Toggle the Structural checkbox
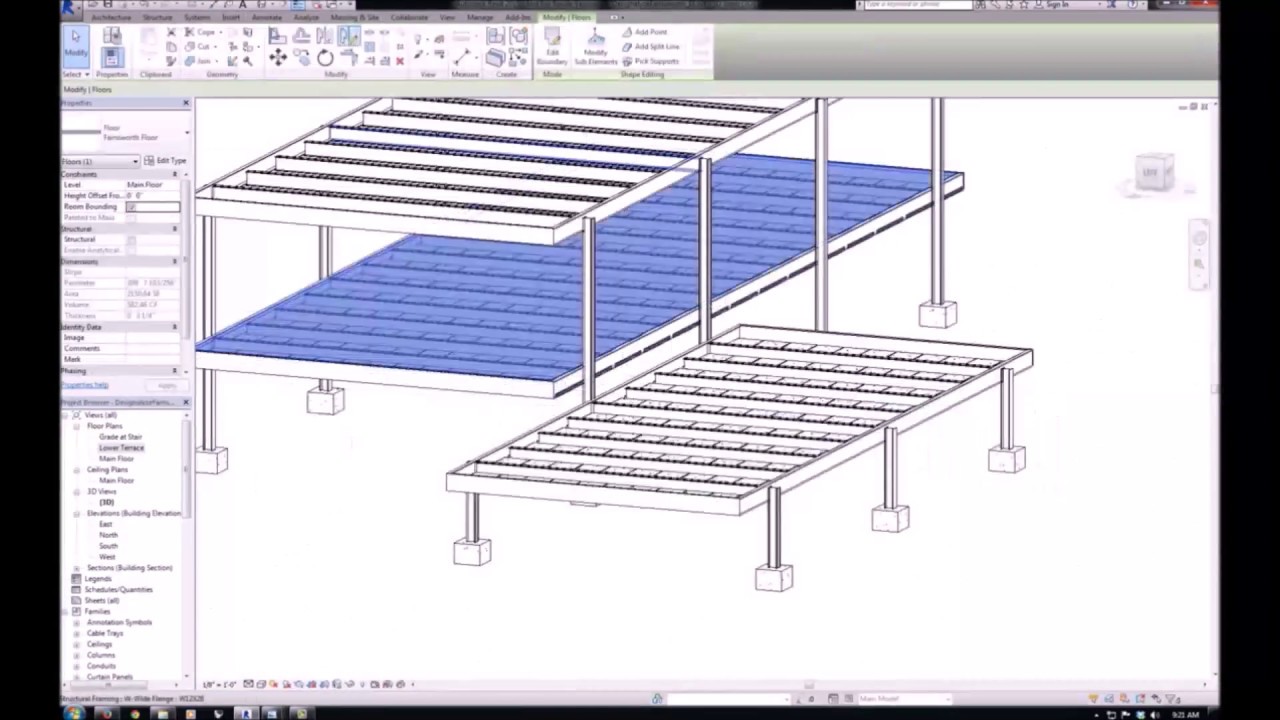Screen dimensions: 1280x720 coord(131,240)
